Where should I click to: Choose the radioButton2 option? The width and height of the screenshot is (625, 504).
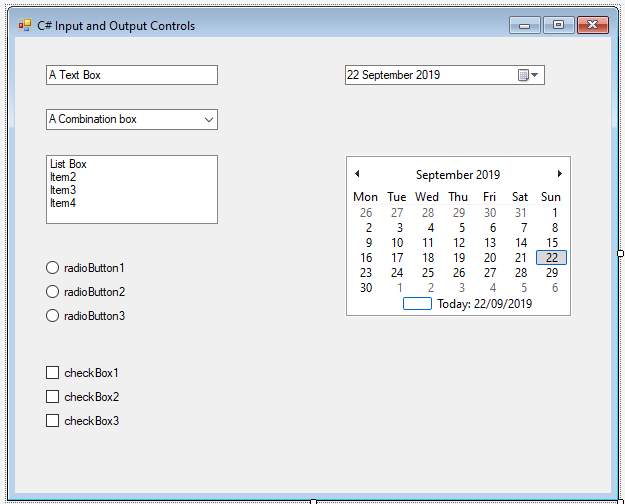(x=53, y=292)
